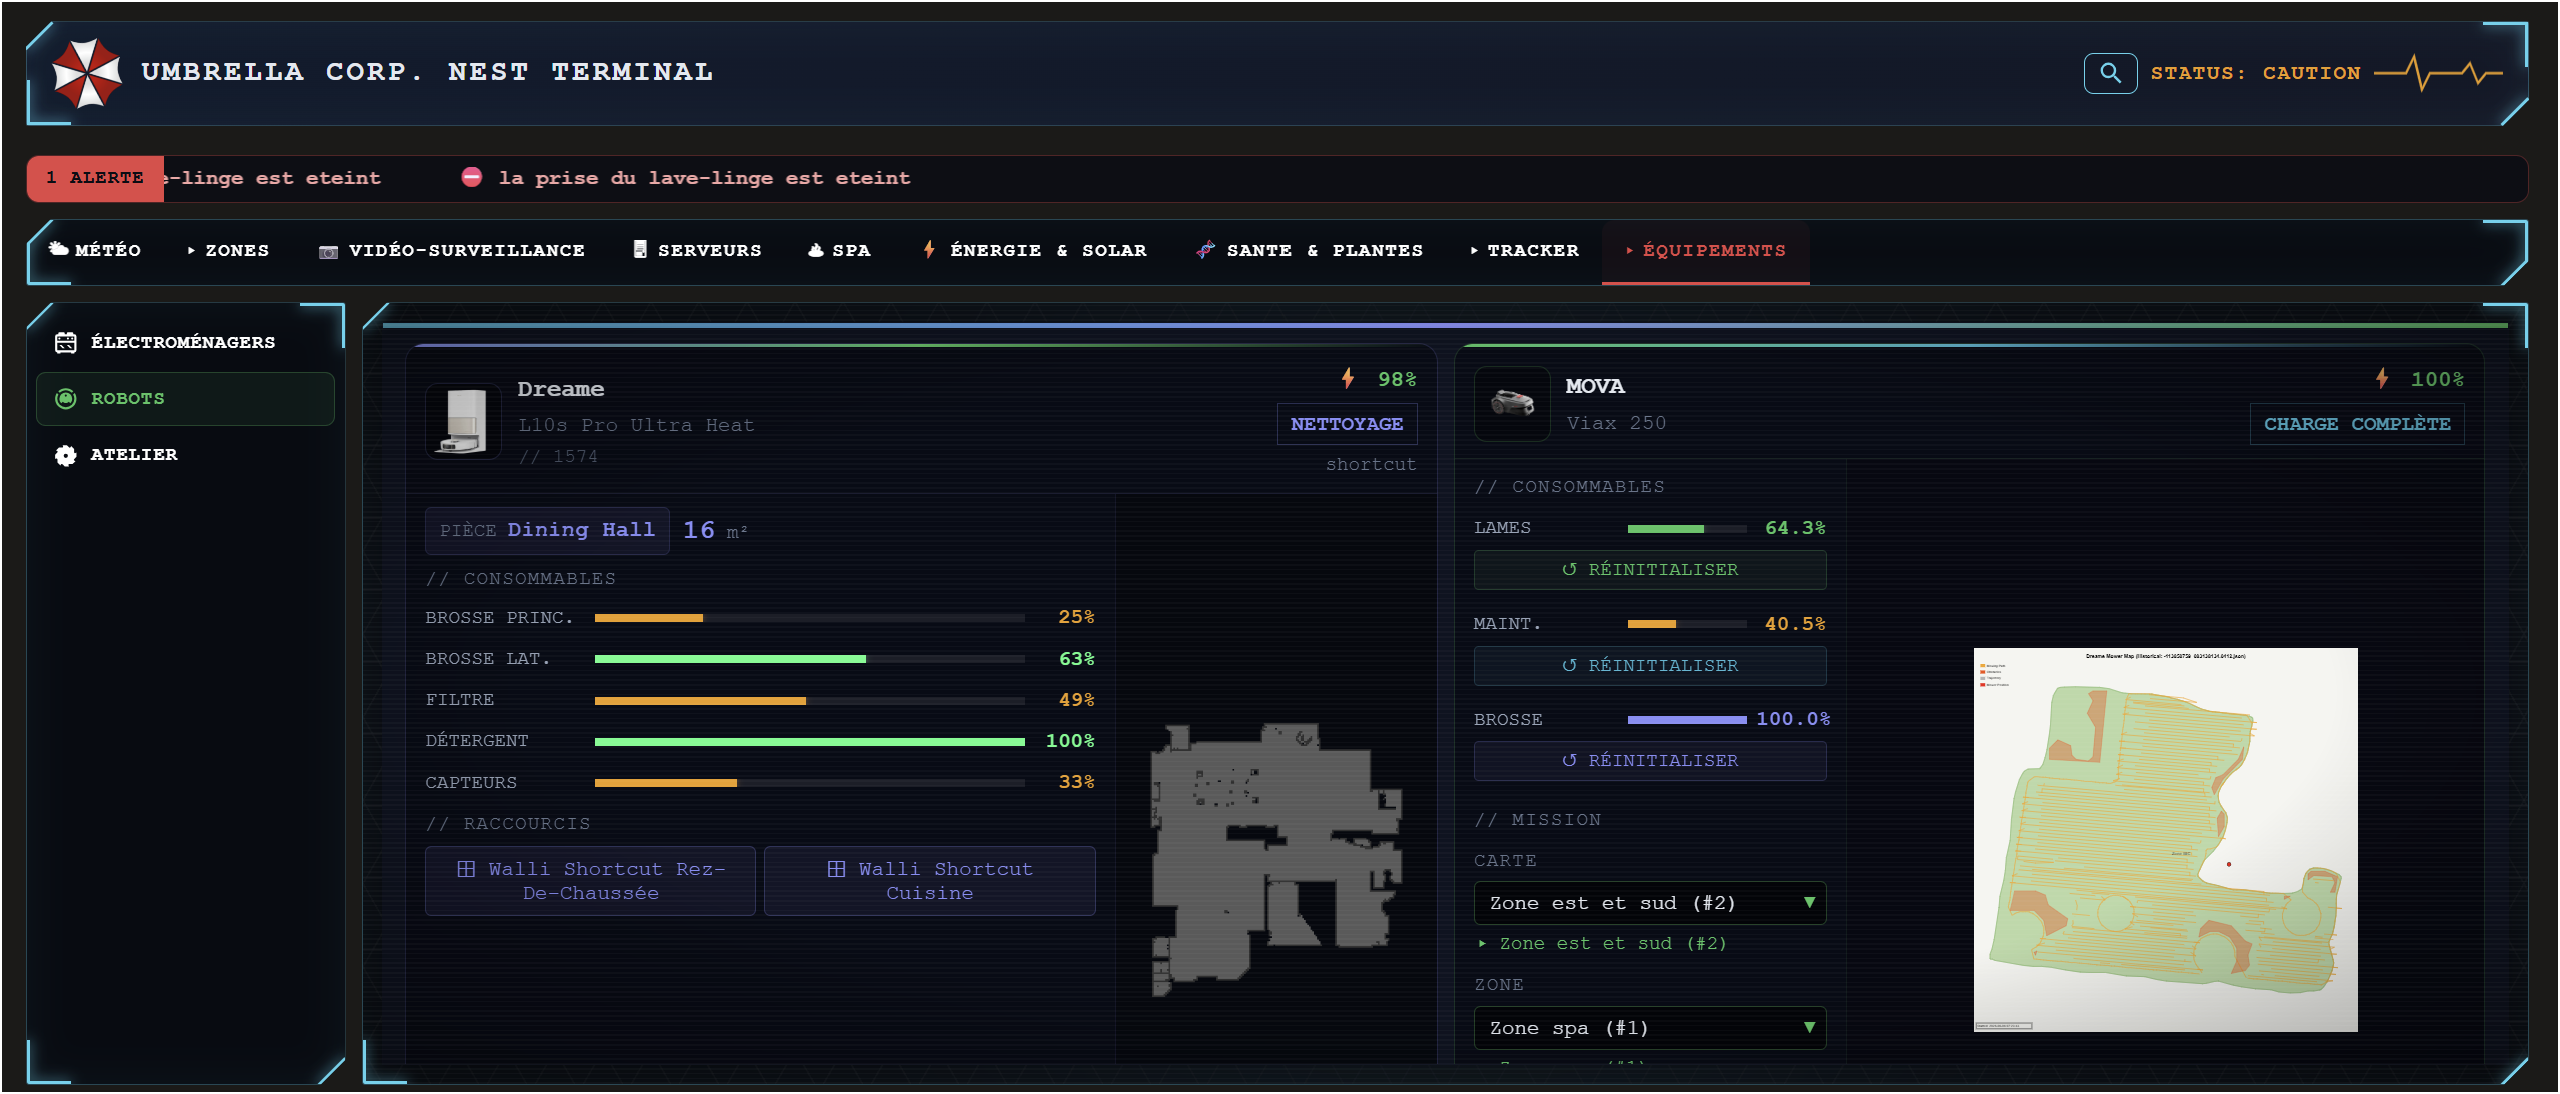
Task: Click the MOVA mower image
Action: [1512, 404]
